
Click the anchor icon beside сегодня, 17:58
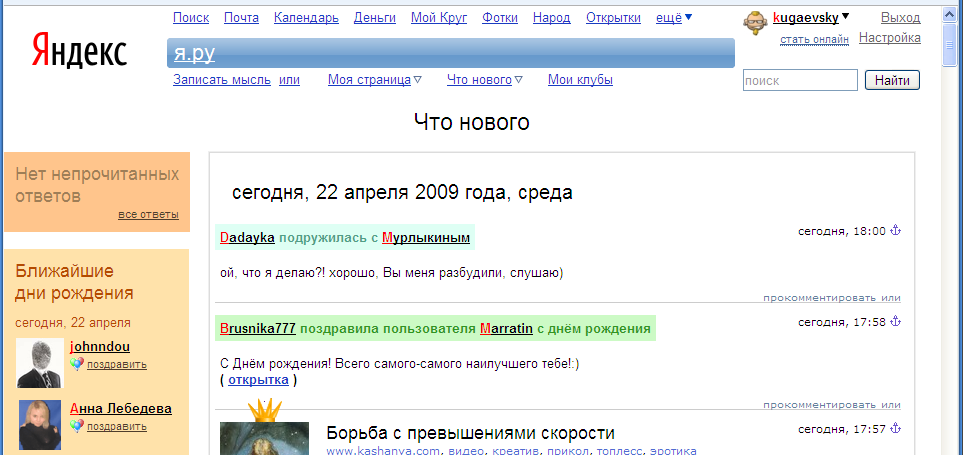tap(895, 321)
